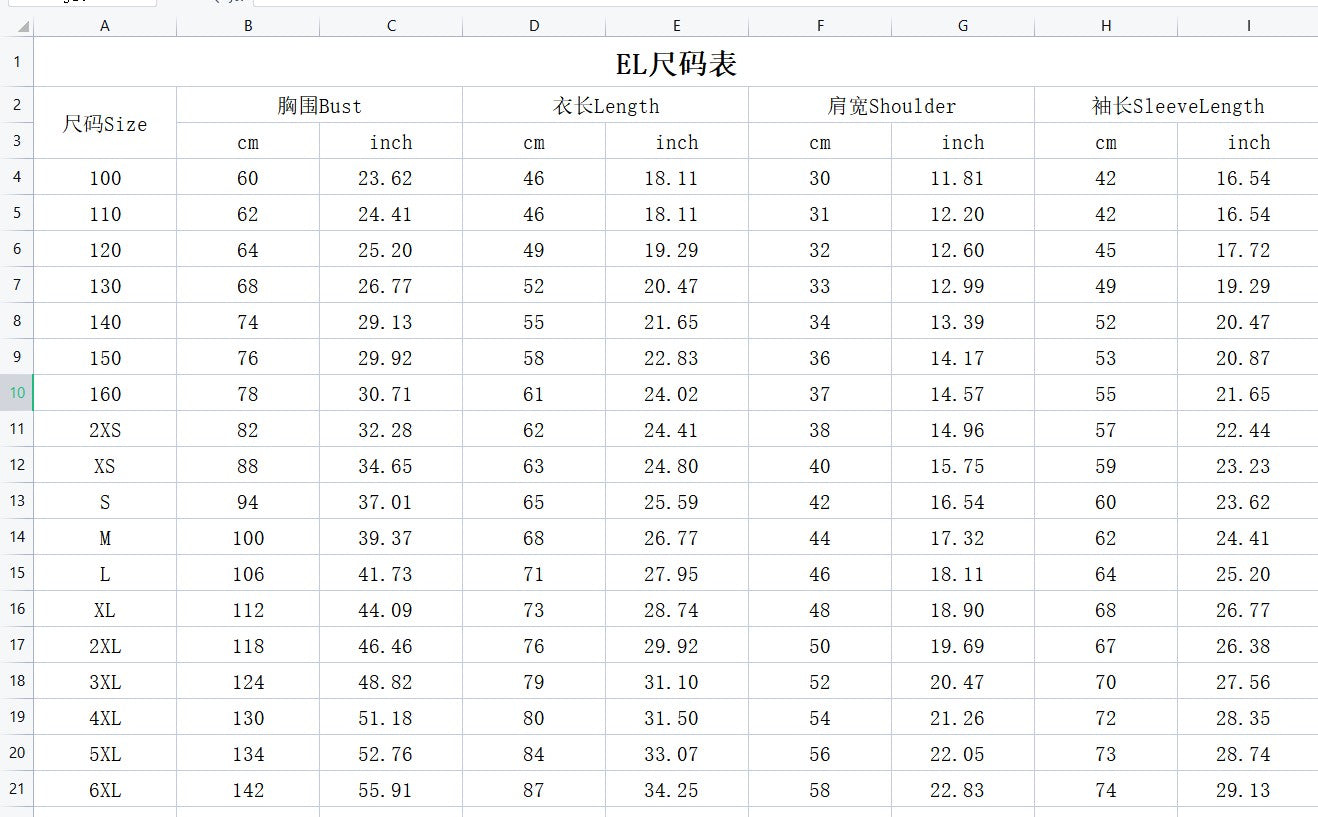Screen dimensions: 1318x817
Task: Click bust cm value 142
Action: coord(248,790)
